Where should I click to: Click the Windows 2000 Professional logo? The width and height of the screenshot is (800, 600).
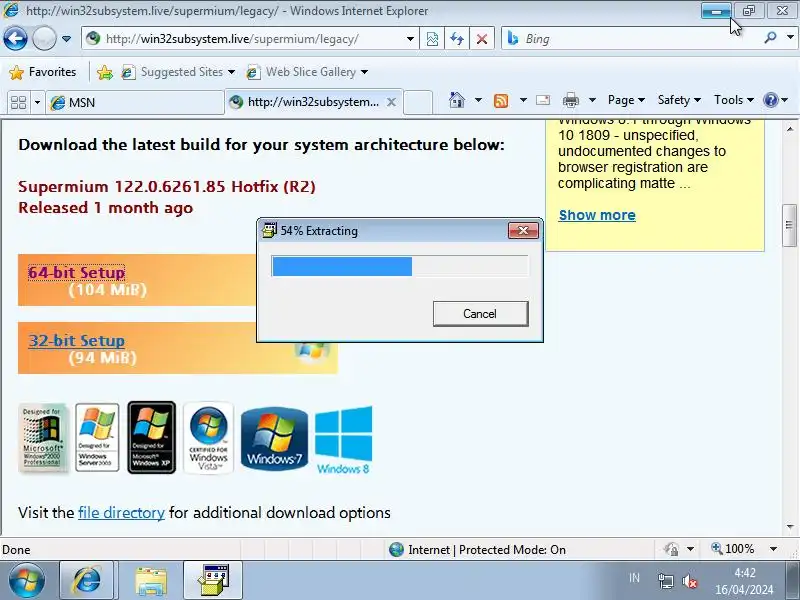click(42, 438)
